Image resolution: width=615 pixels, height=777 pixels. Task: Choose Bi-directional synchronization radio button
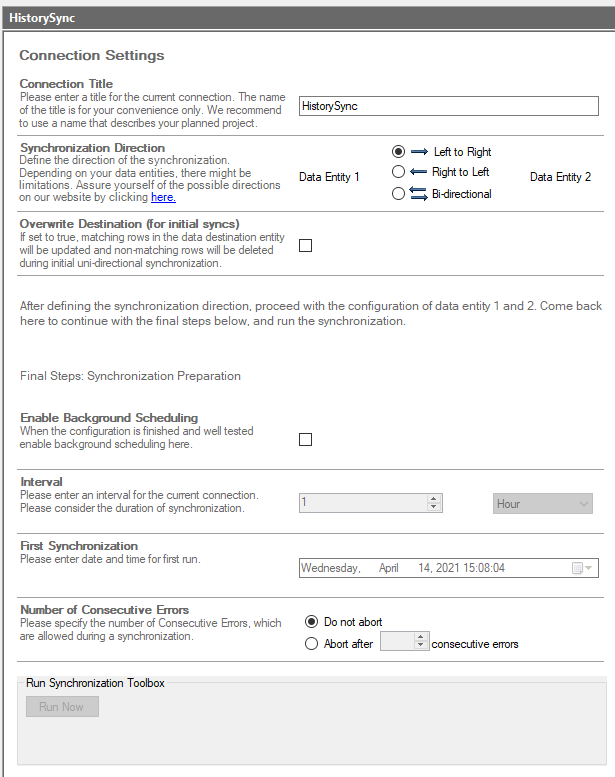coord(399,194)
